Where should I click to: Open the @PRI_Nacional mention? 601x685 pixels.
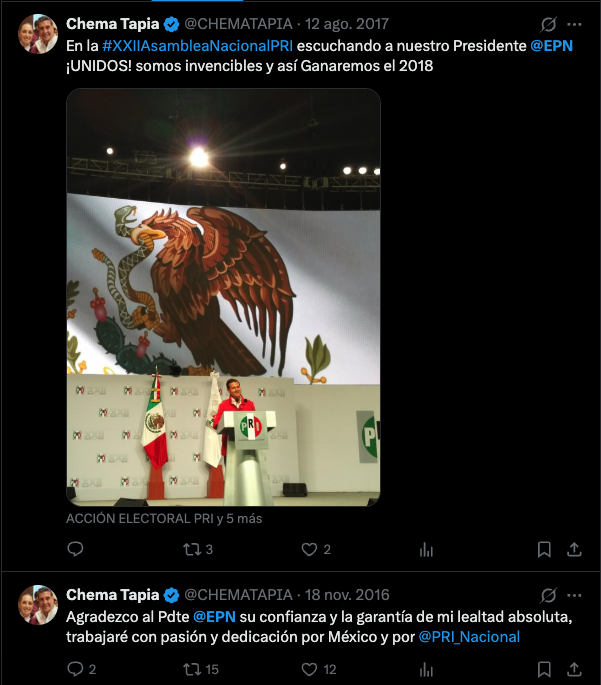(x=469, y=637)
